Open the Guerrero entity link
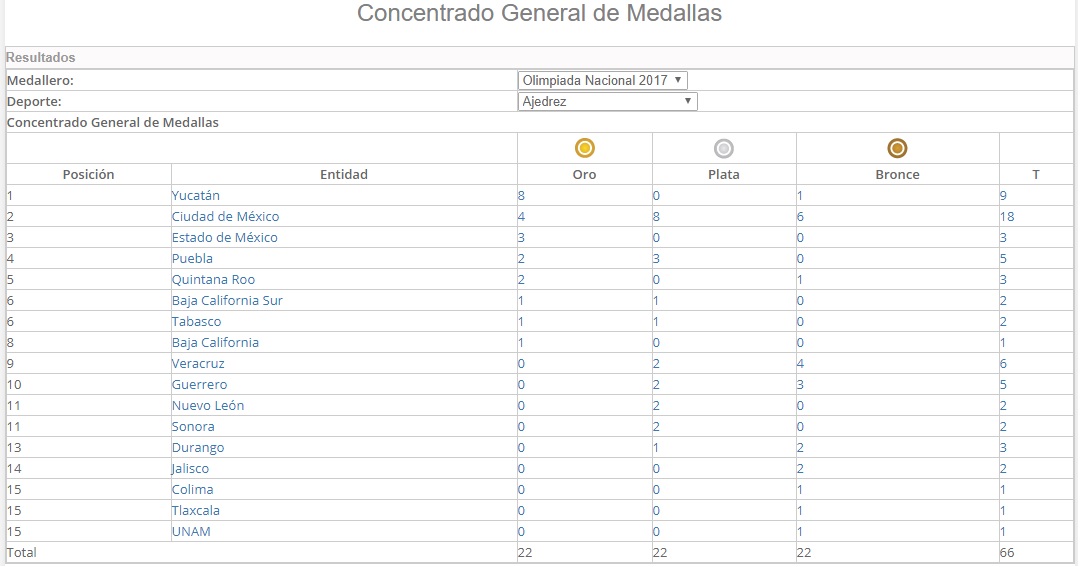This screenshot has height=567, width=1080. [x=199, y=385]
